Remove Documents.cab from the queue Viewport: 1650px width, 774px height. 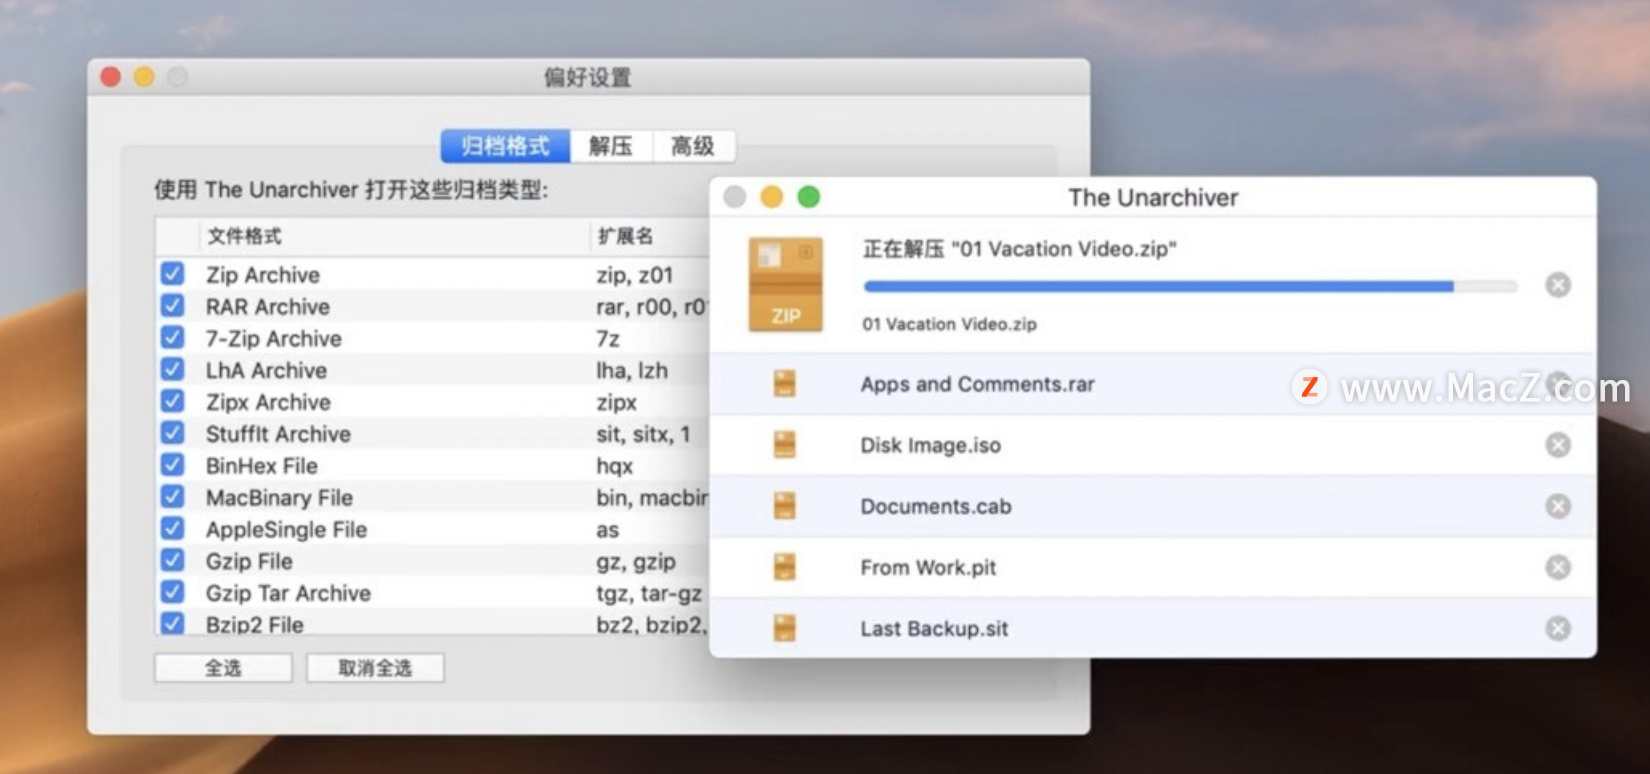[1558, 506]
